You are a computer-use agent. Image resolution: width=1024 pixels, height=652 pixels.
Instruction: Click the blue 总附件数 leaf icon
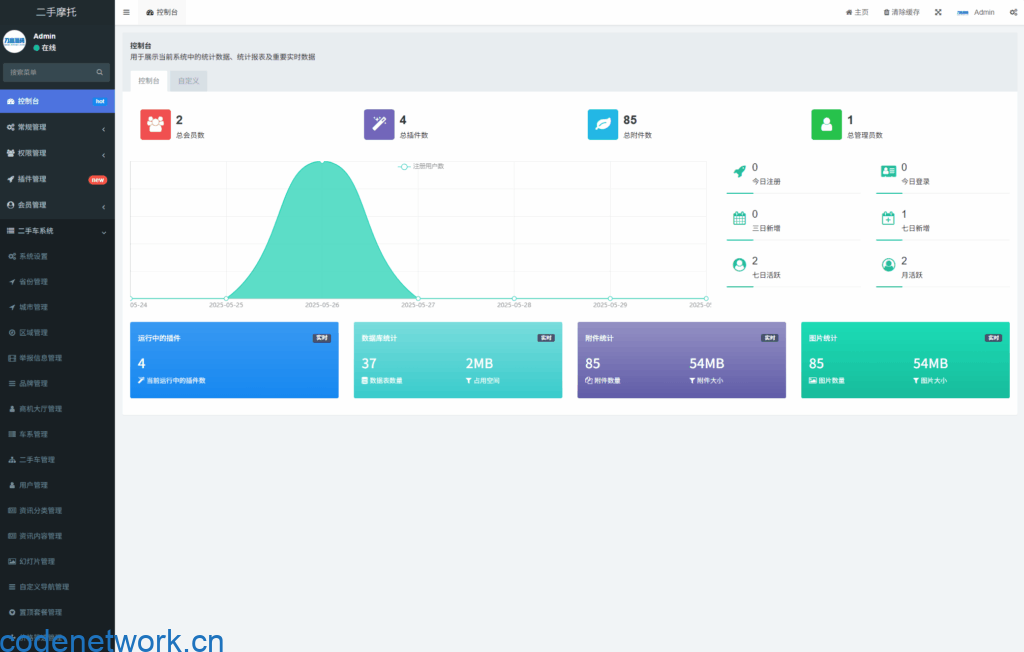coord(603,125)
